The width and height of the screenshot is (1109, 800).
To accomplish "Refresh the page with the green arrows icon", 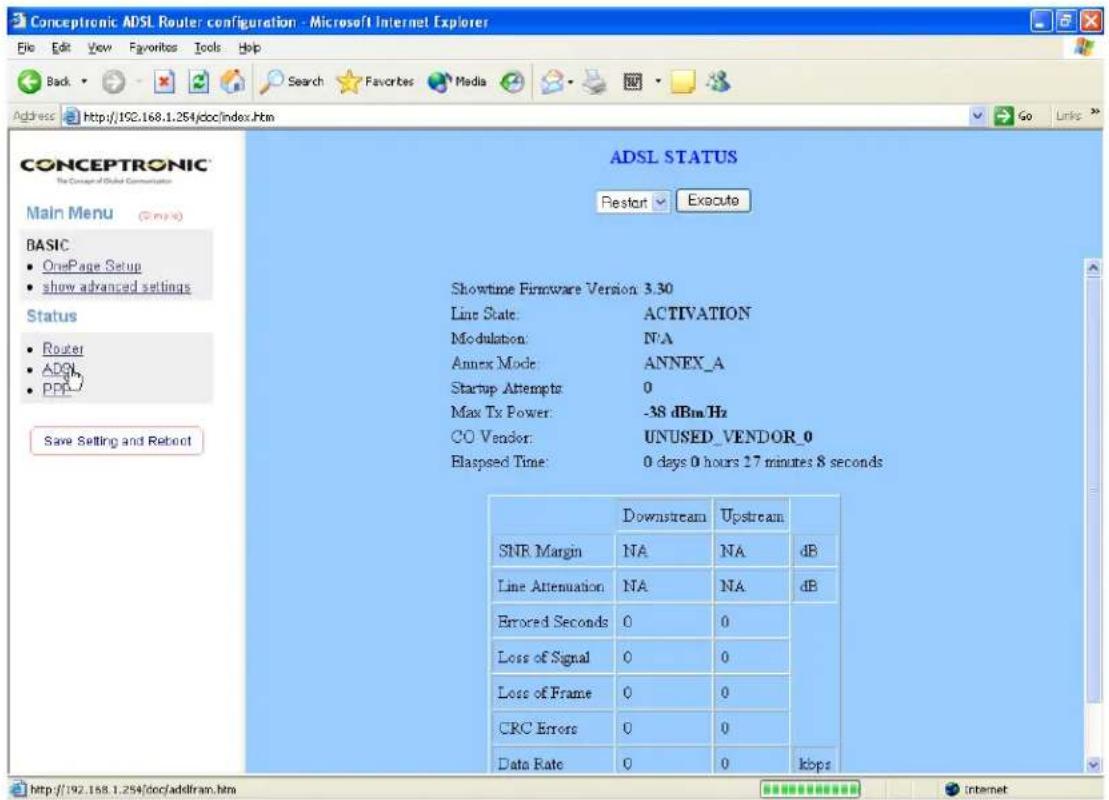I will 199,82.
